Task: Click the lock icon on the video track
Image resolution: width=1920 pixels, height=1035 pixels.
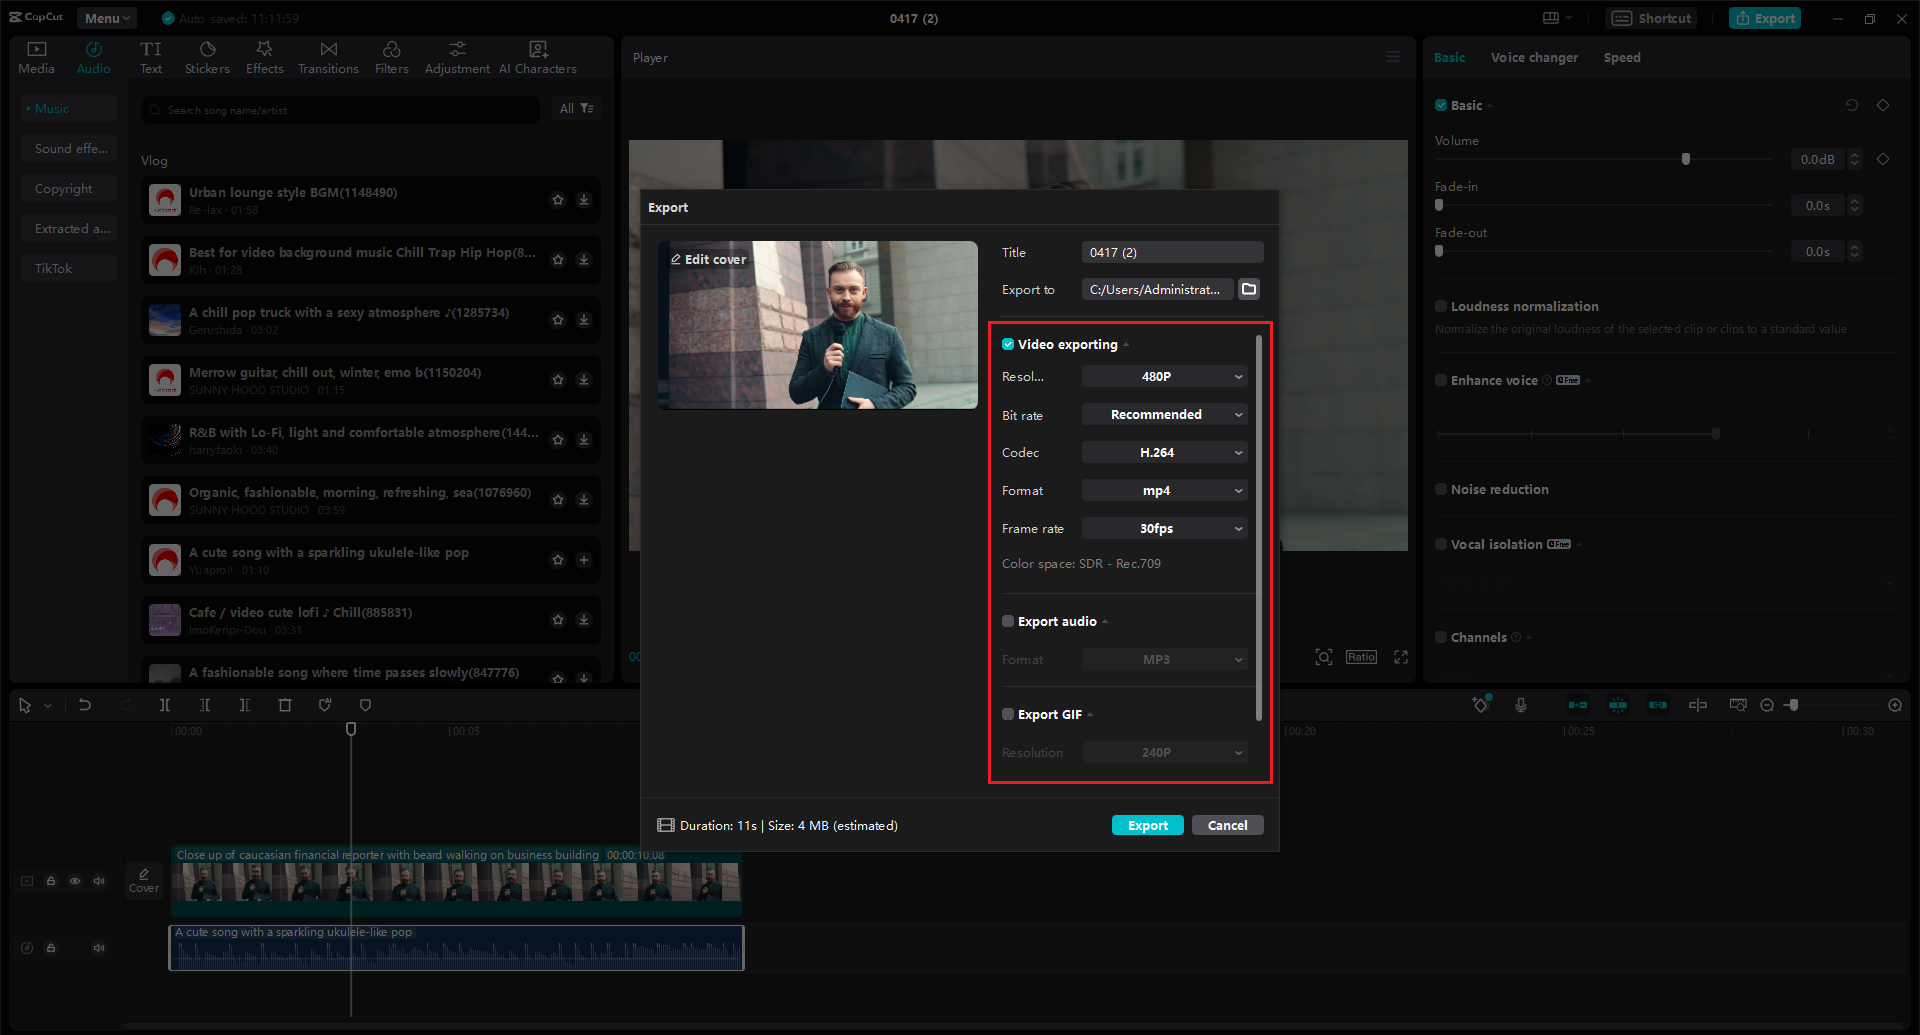Action: 51,881
